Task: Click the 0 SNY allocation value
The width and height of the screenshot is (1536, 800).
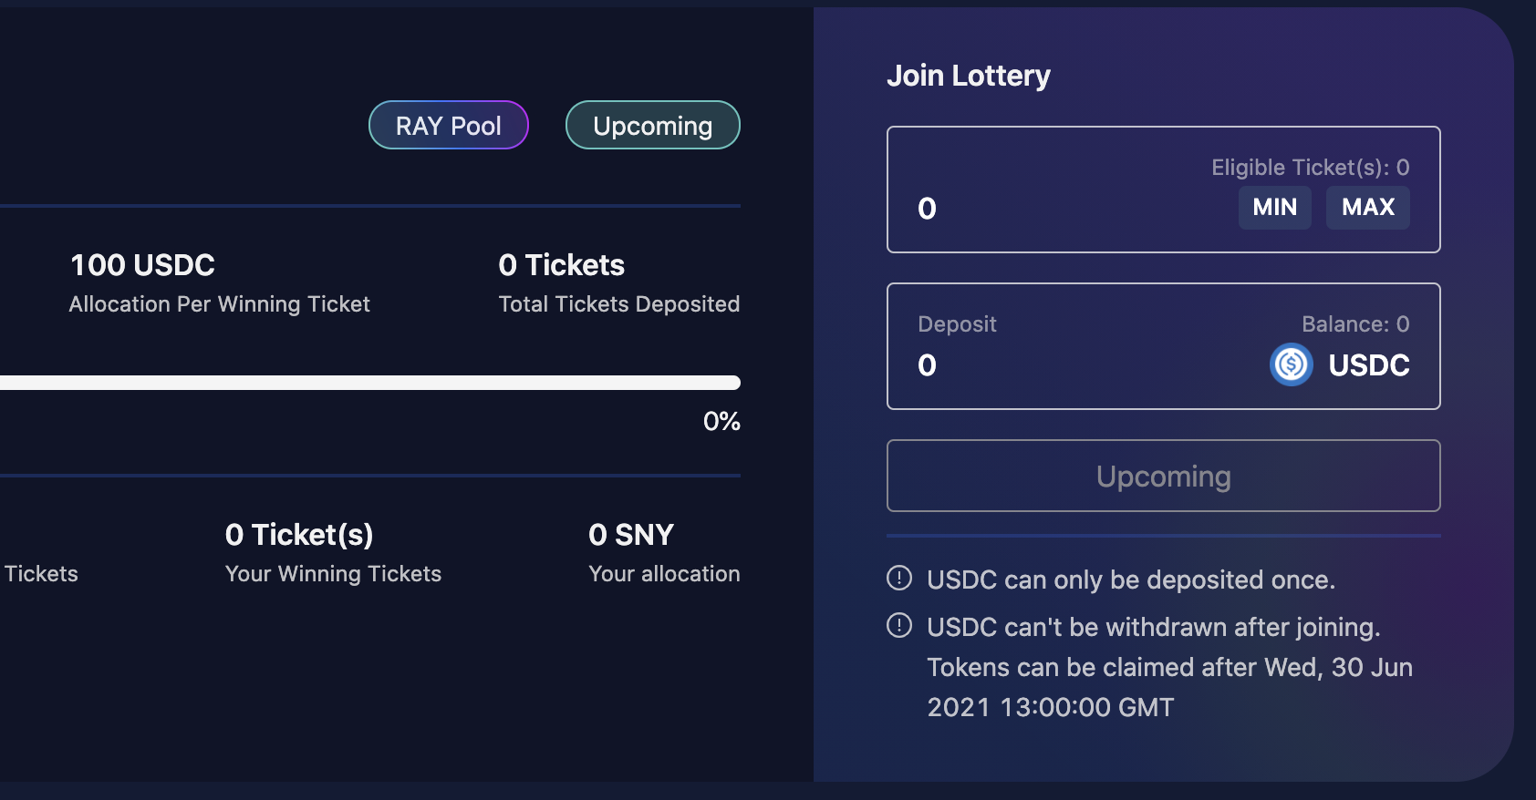Action: tap(631, 535)
